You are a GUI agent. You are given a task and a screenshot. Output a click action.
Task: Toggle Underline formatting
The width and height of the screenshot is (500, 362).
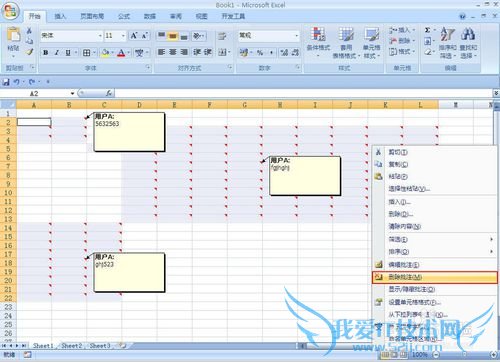coord(68,53)
